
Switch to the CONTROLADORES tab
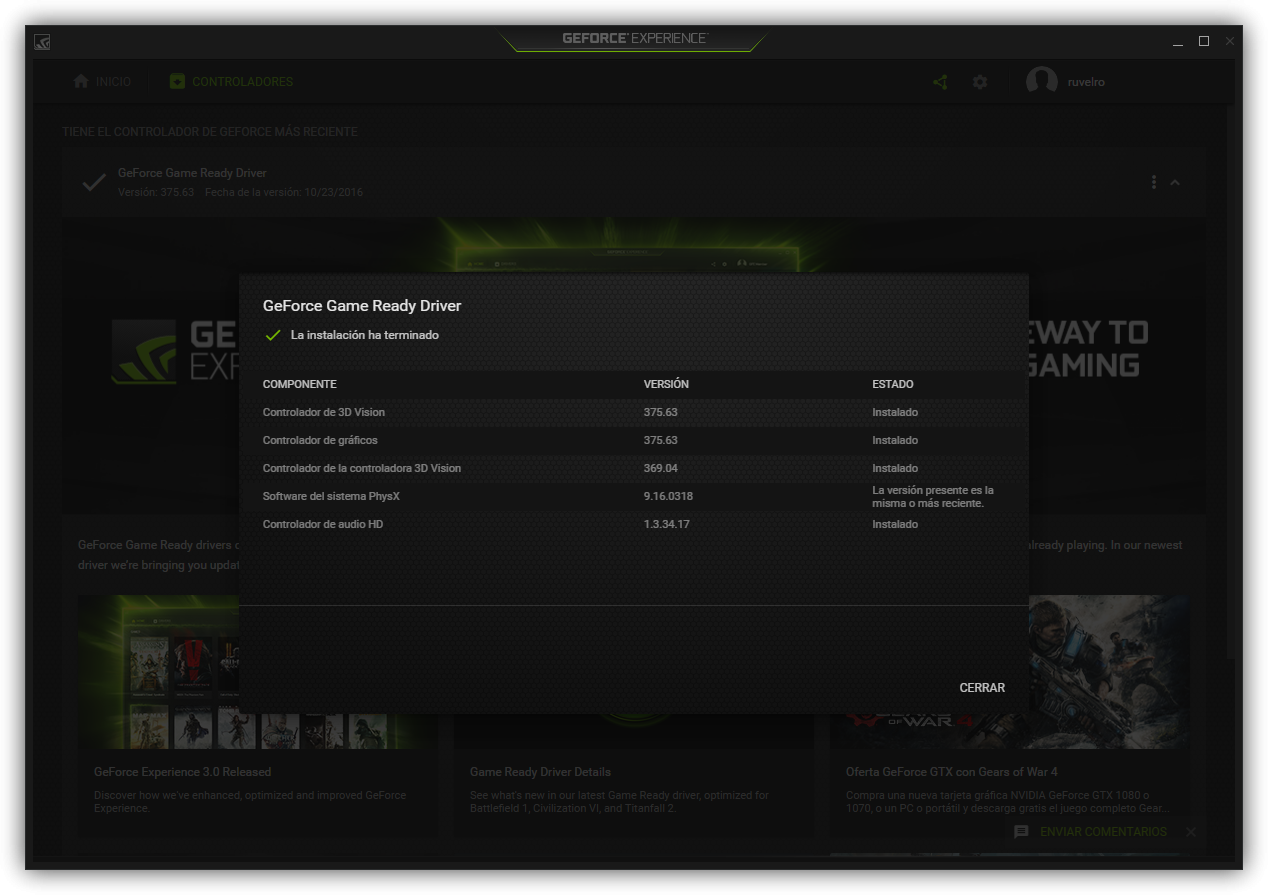click(231, 82)
